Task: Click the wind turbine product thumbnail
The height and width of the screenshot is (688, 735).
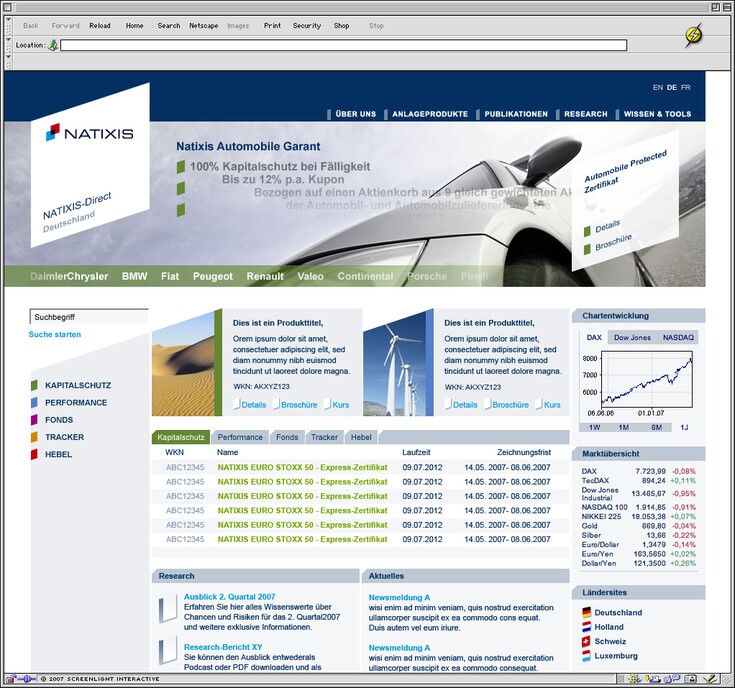Action: coord(395,362)
